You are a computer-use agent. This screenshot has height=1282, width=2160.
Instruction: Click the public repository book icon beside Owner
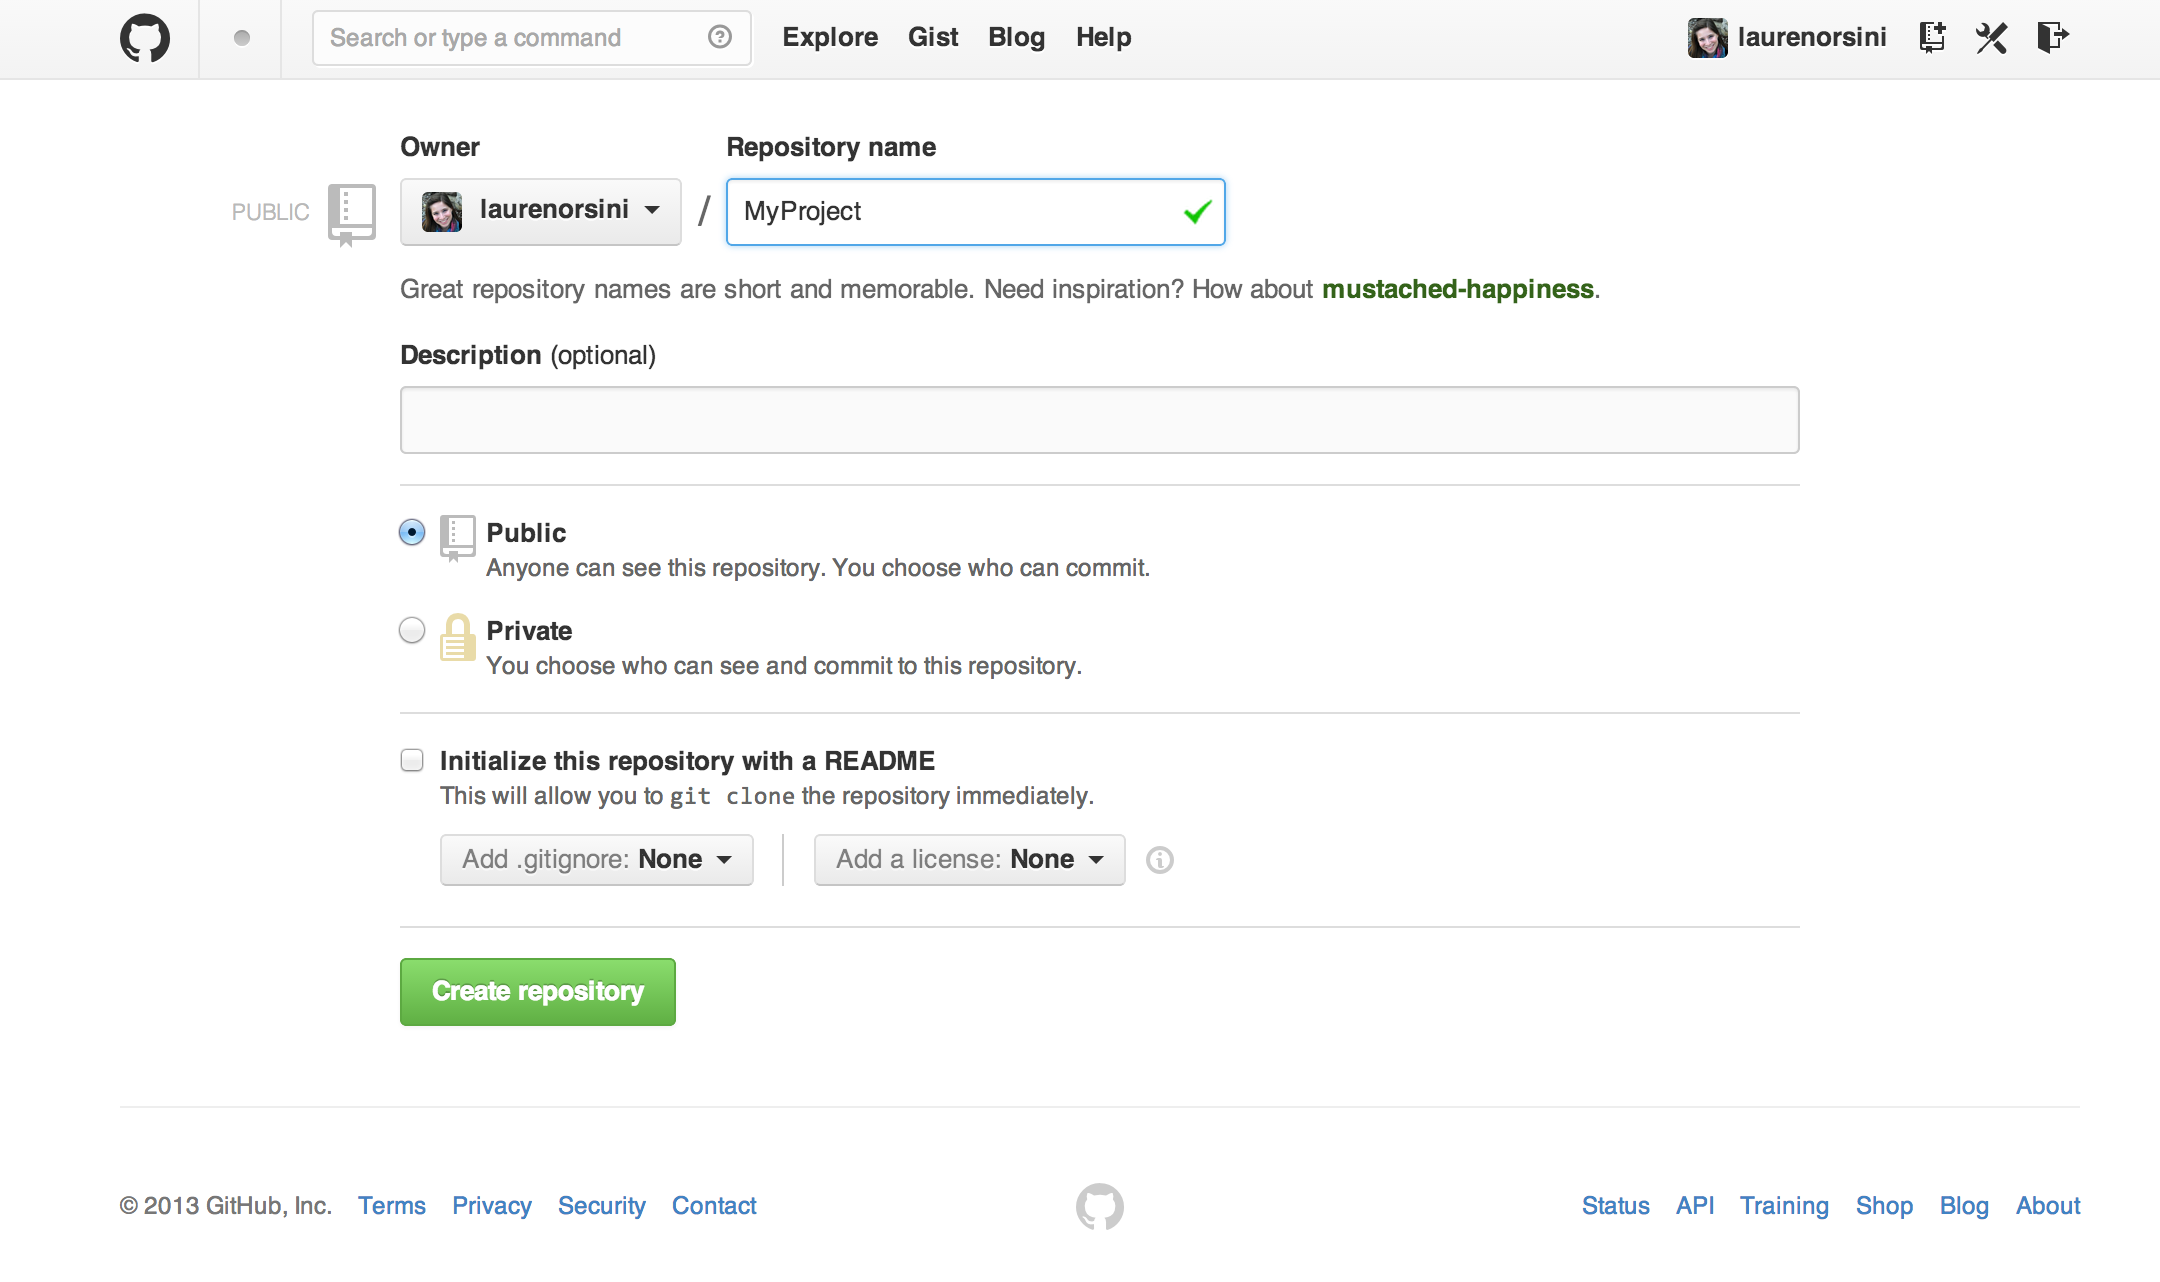(351, 214)
